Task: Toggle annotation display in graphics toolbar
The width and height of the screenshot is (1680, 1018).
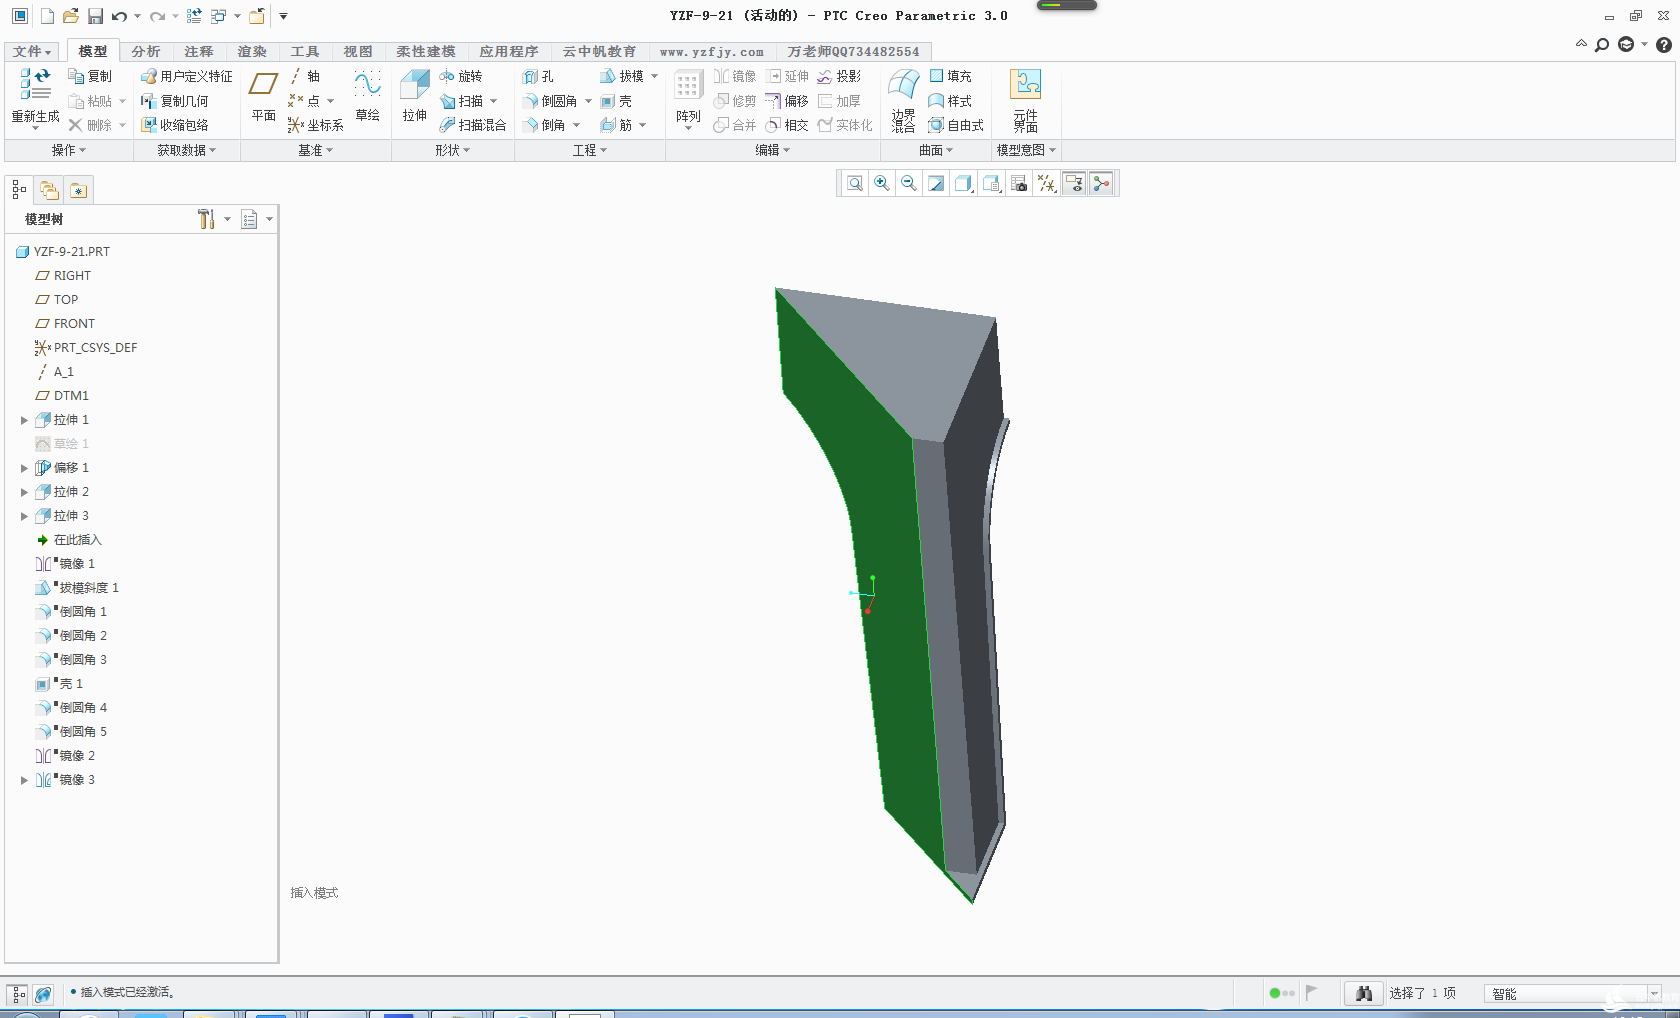Action: click(1074, 184)
